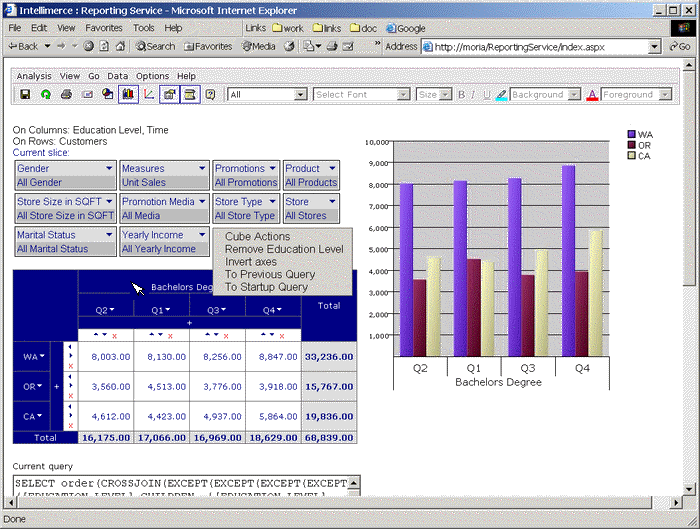Open the 'work' folder in the Links bar

tap(288, 28)
